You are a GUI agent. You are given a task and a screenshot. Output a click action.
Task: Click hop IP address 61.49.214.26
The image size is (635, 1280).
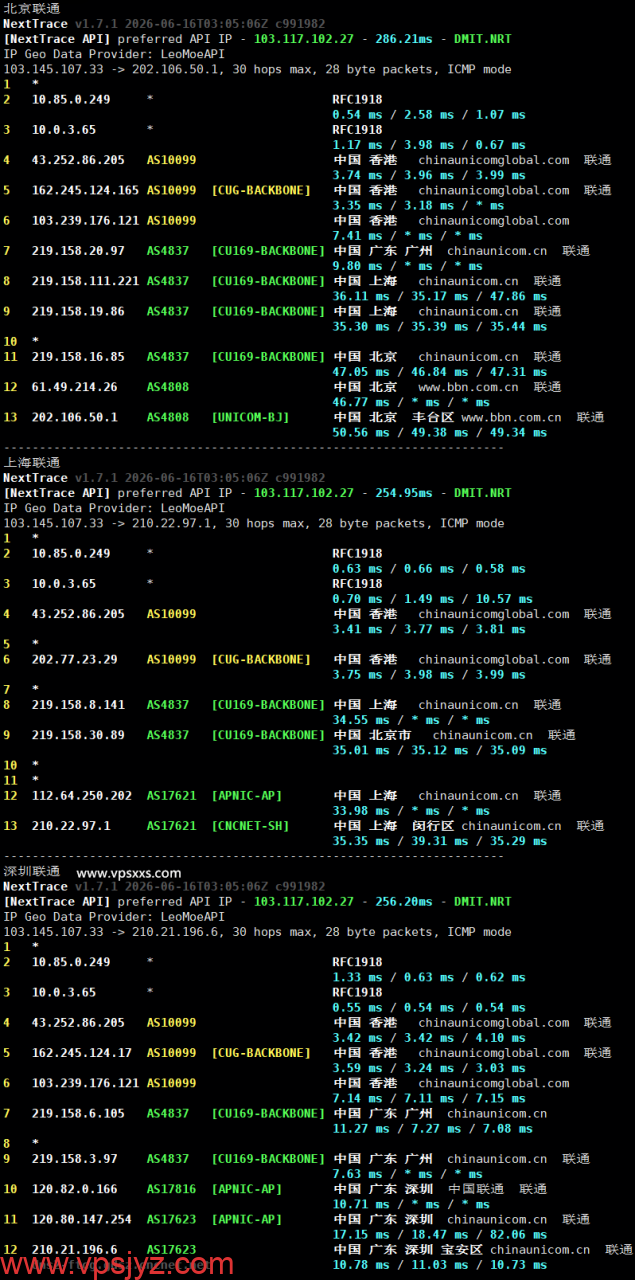[x=74, y=387]
